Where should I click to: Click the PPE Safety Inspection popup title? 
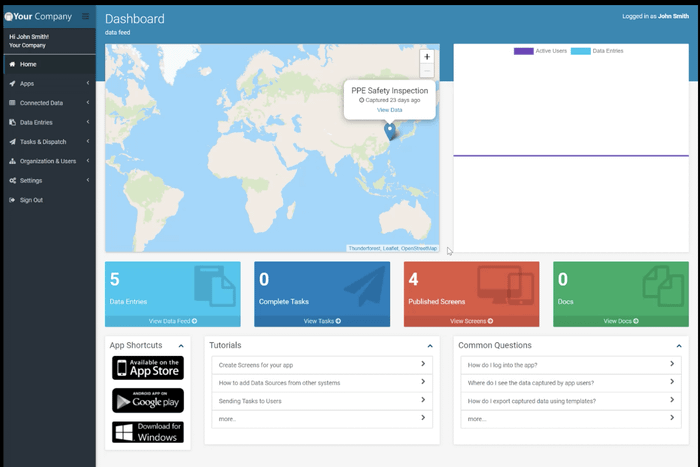390,91
